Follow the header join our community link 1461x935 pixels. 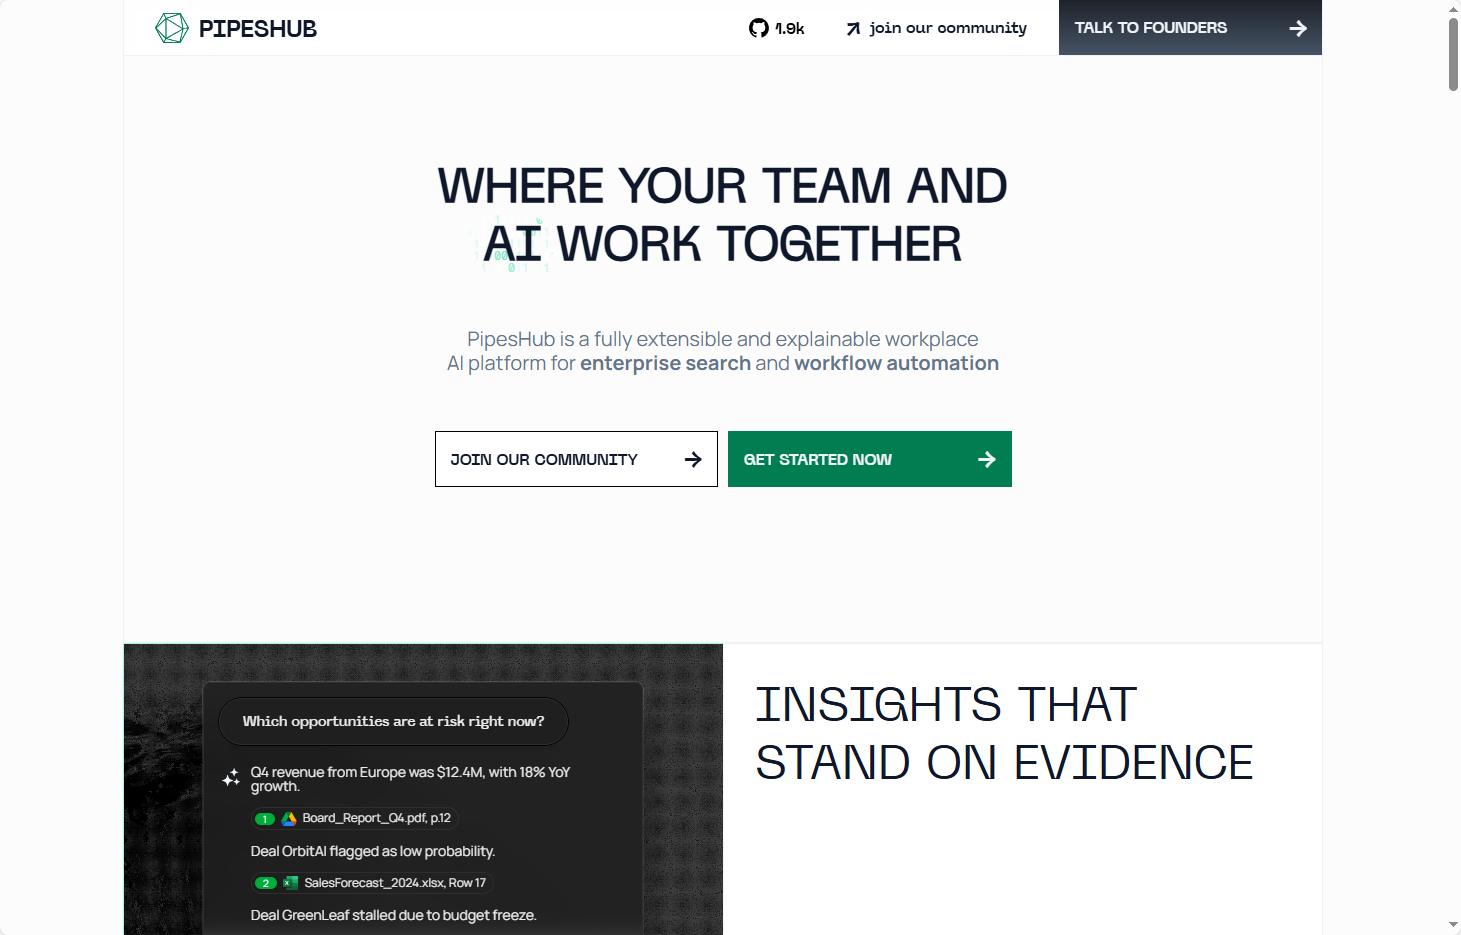[x=947, y=28]
